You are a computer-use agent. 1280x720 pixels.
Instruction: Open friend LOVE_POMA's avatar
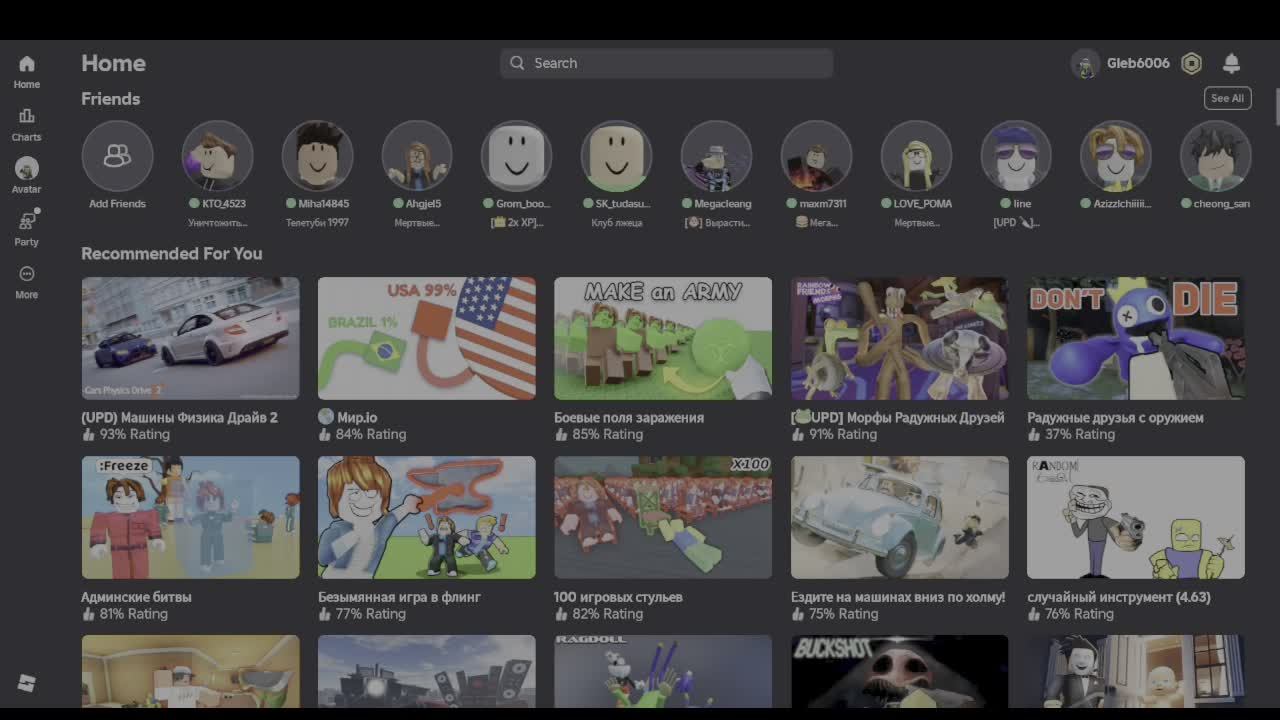[x=916, y=156]
